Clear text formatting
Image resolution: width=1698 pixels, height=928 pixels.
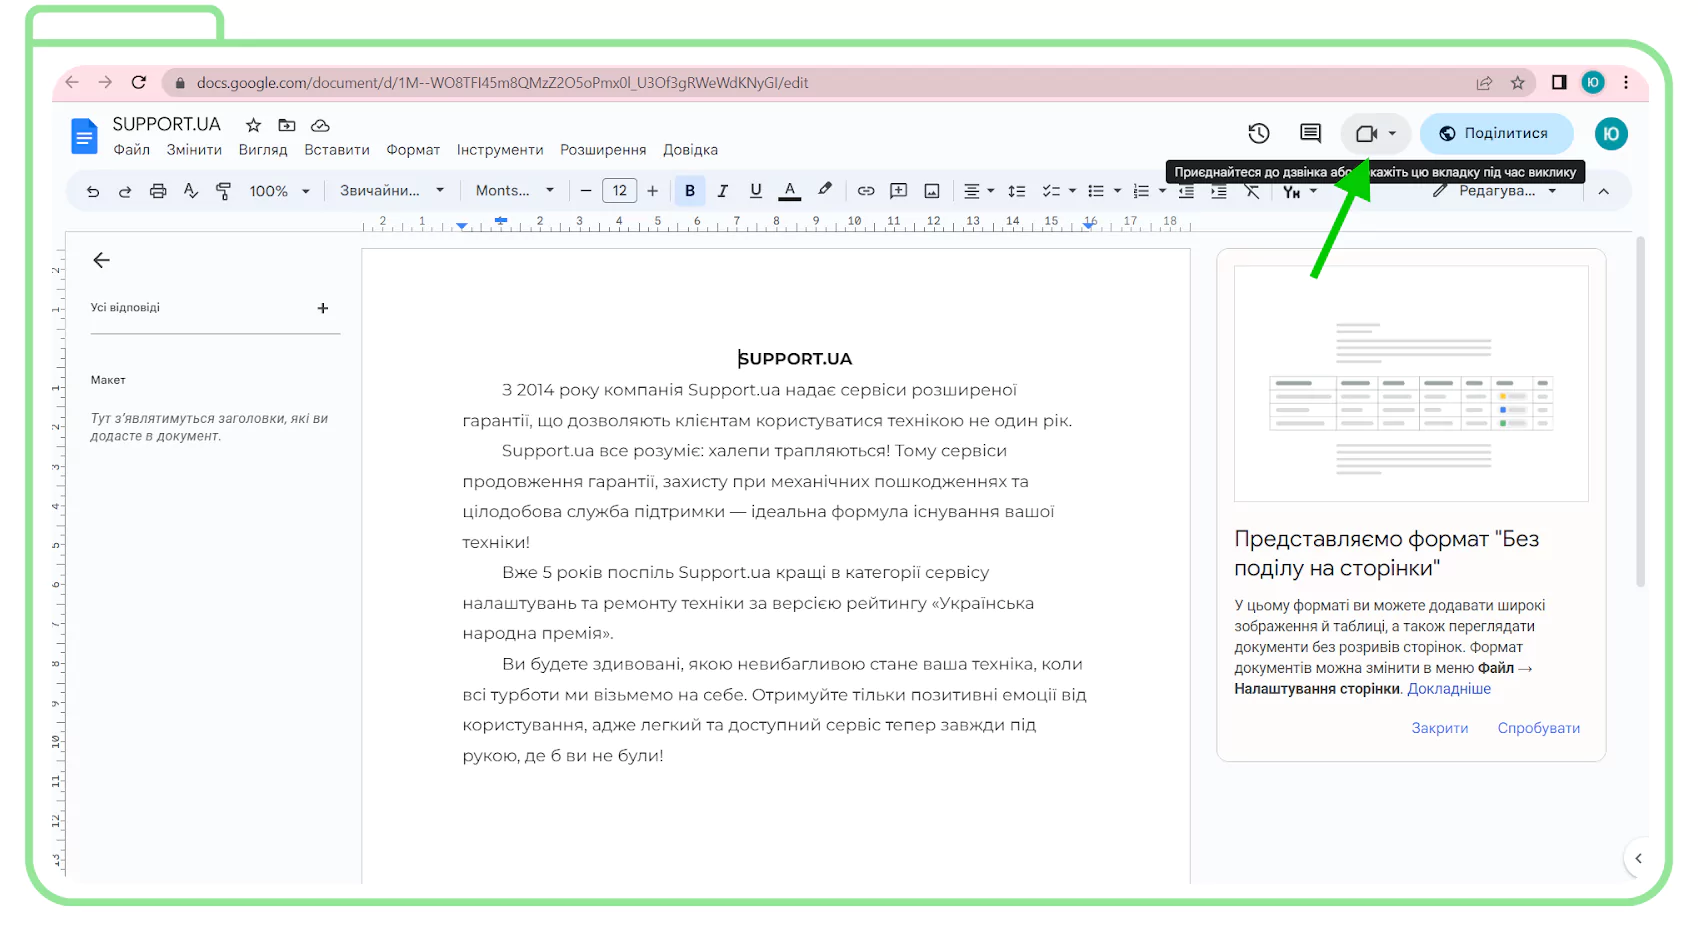(x=1252, y=192)
